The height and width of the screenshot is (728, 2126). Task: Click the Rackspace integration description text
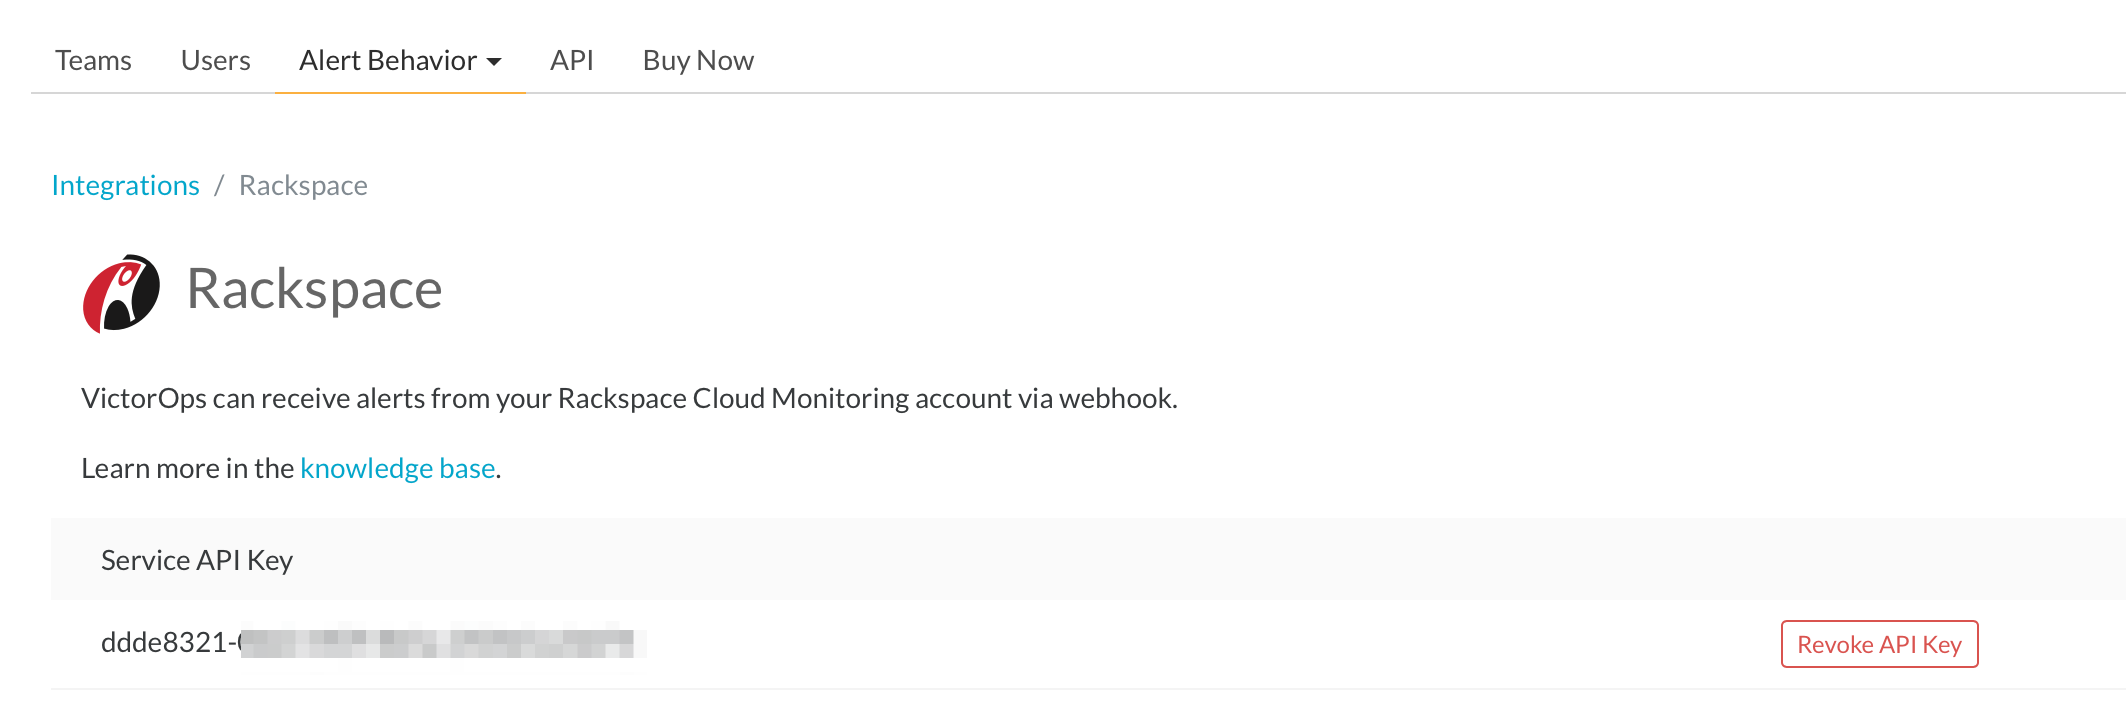pyautogui.click(x=630, y=397)
